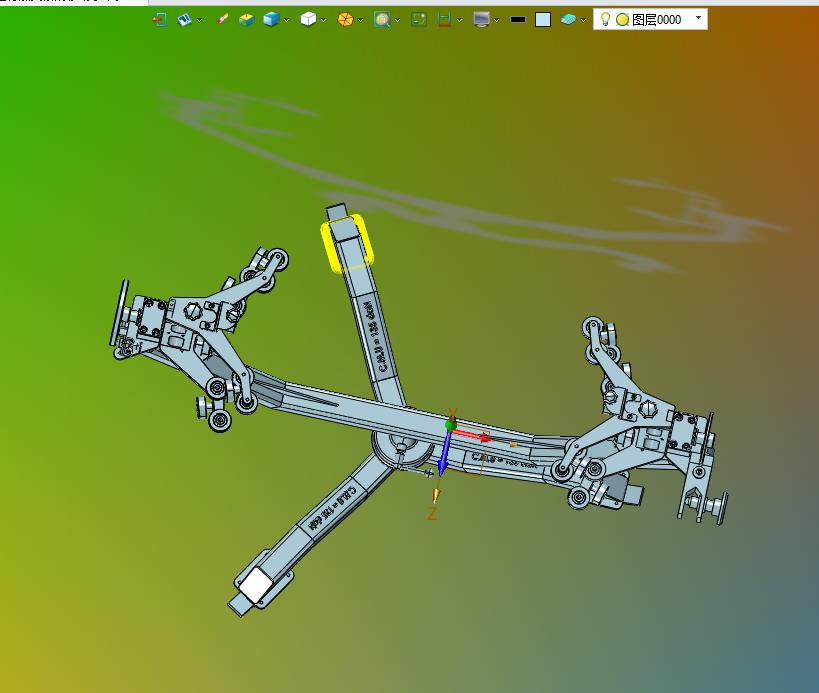Viewport: 819px width, 693px height.
Task: Expand dropdown next to blue shaded cube
Action: tap(286, 20)
